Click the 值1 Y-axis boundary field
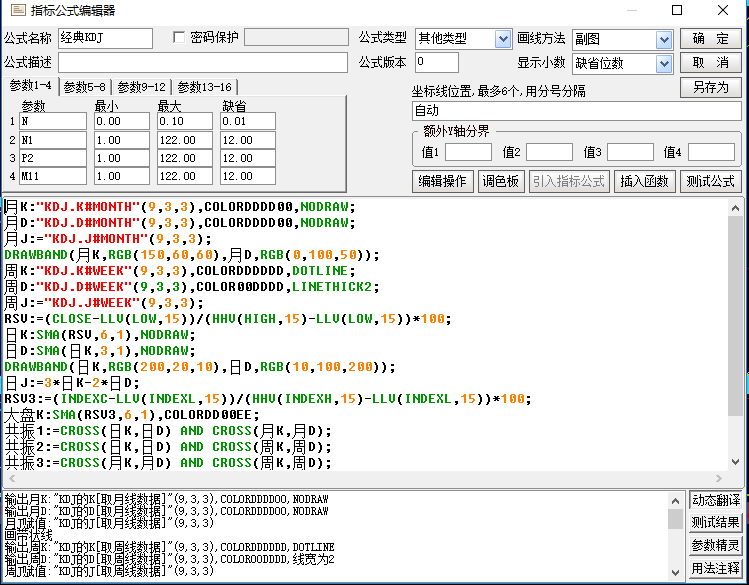 point(469,152)
